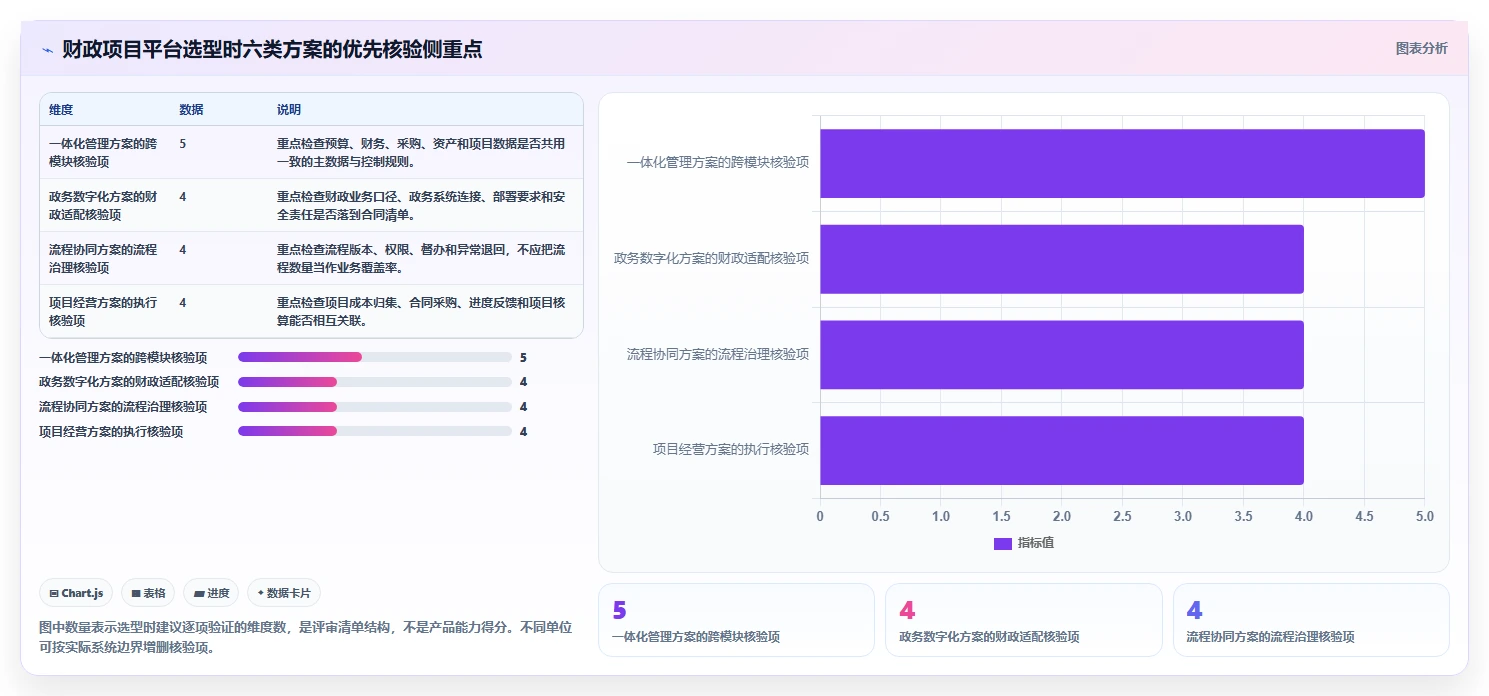Click the 数据 table column header
Viewport: 1489px width, 696px height.
(x=191, y=110)
